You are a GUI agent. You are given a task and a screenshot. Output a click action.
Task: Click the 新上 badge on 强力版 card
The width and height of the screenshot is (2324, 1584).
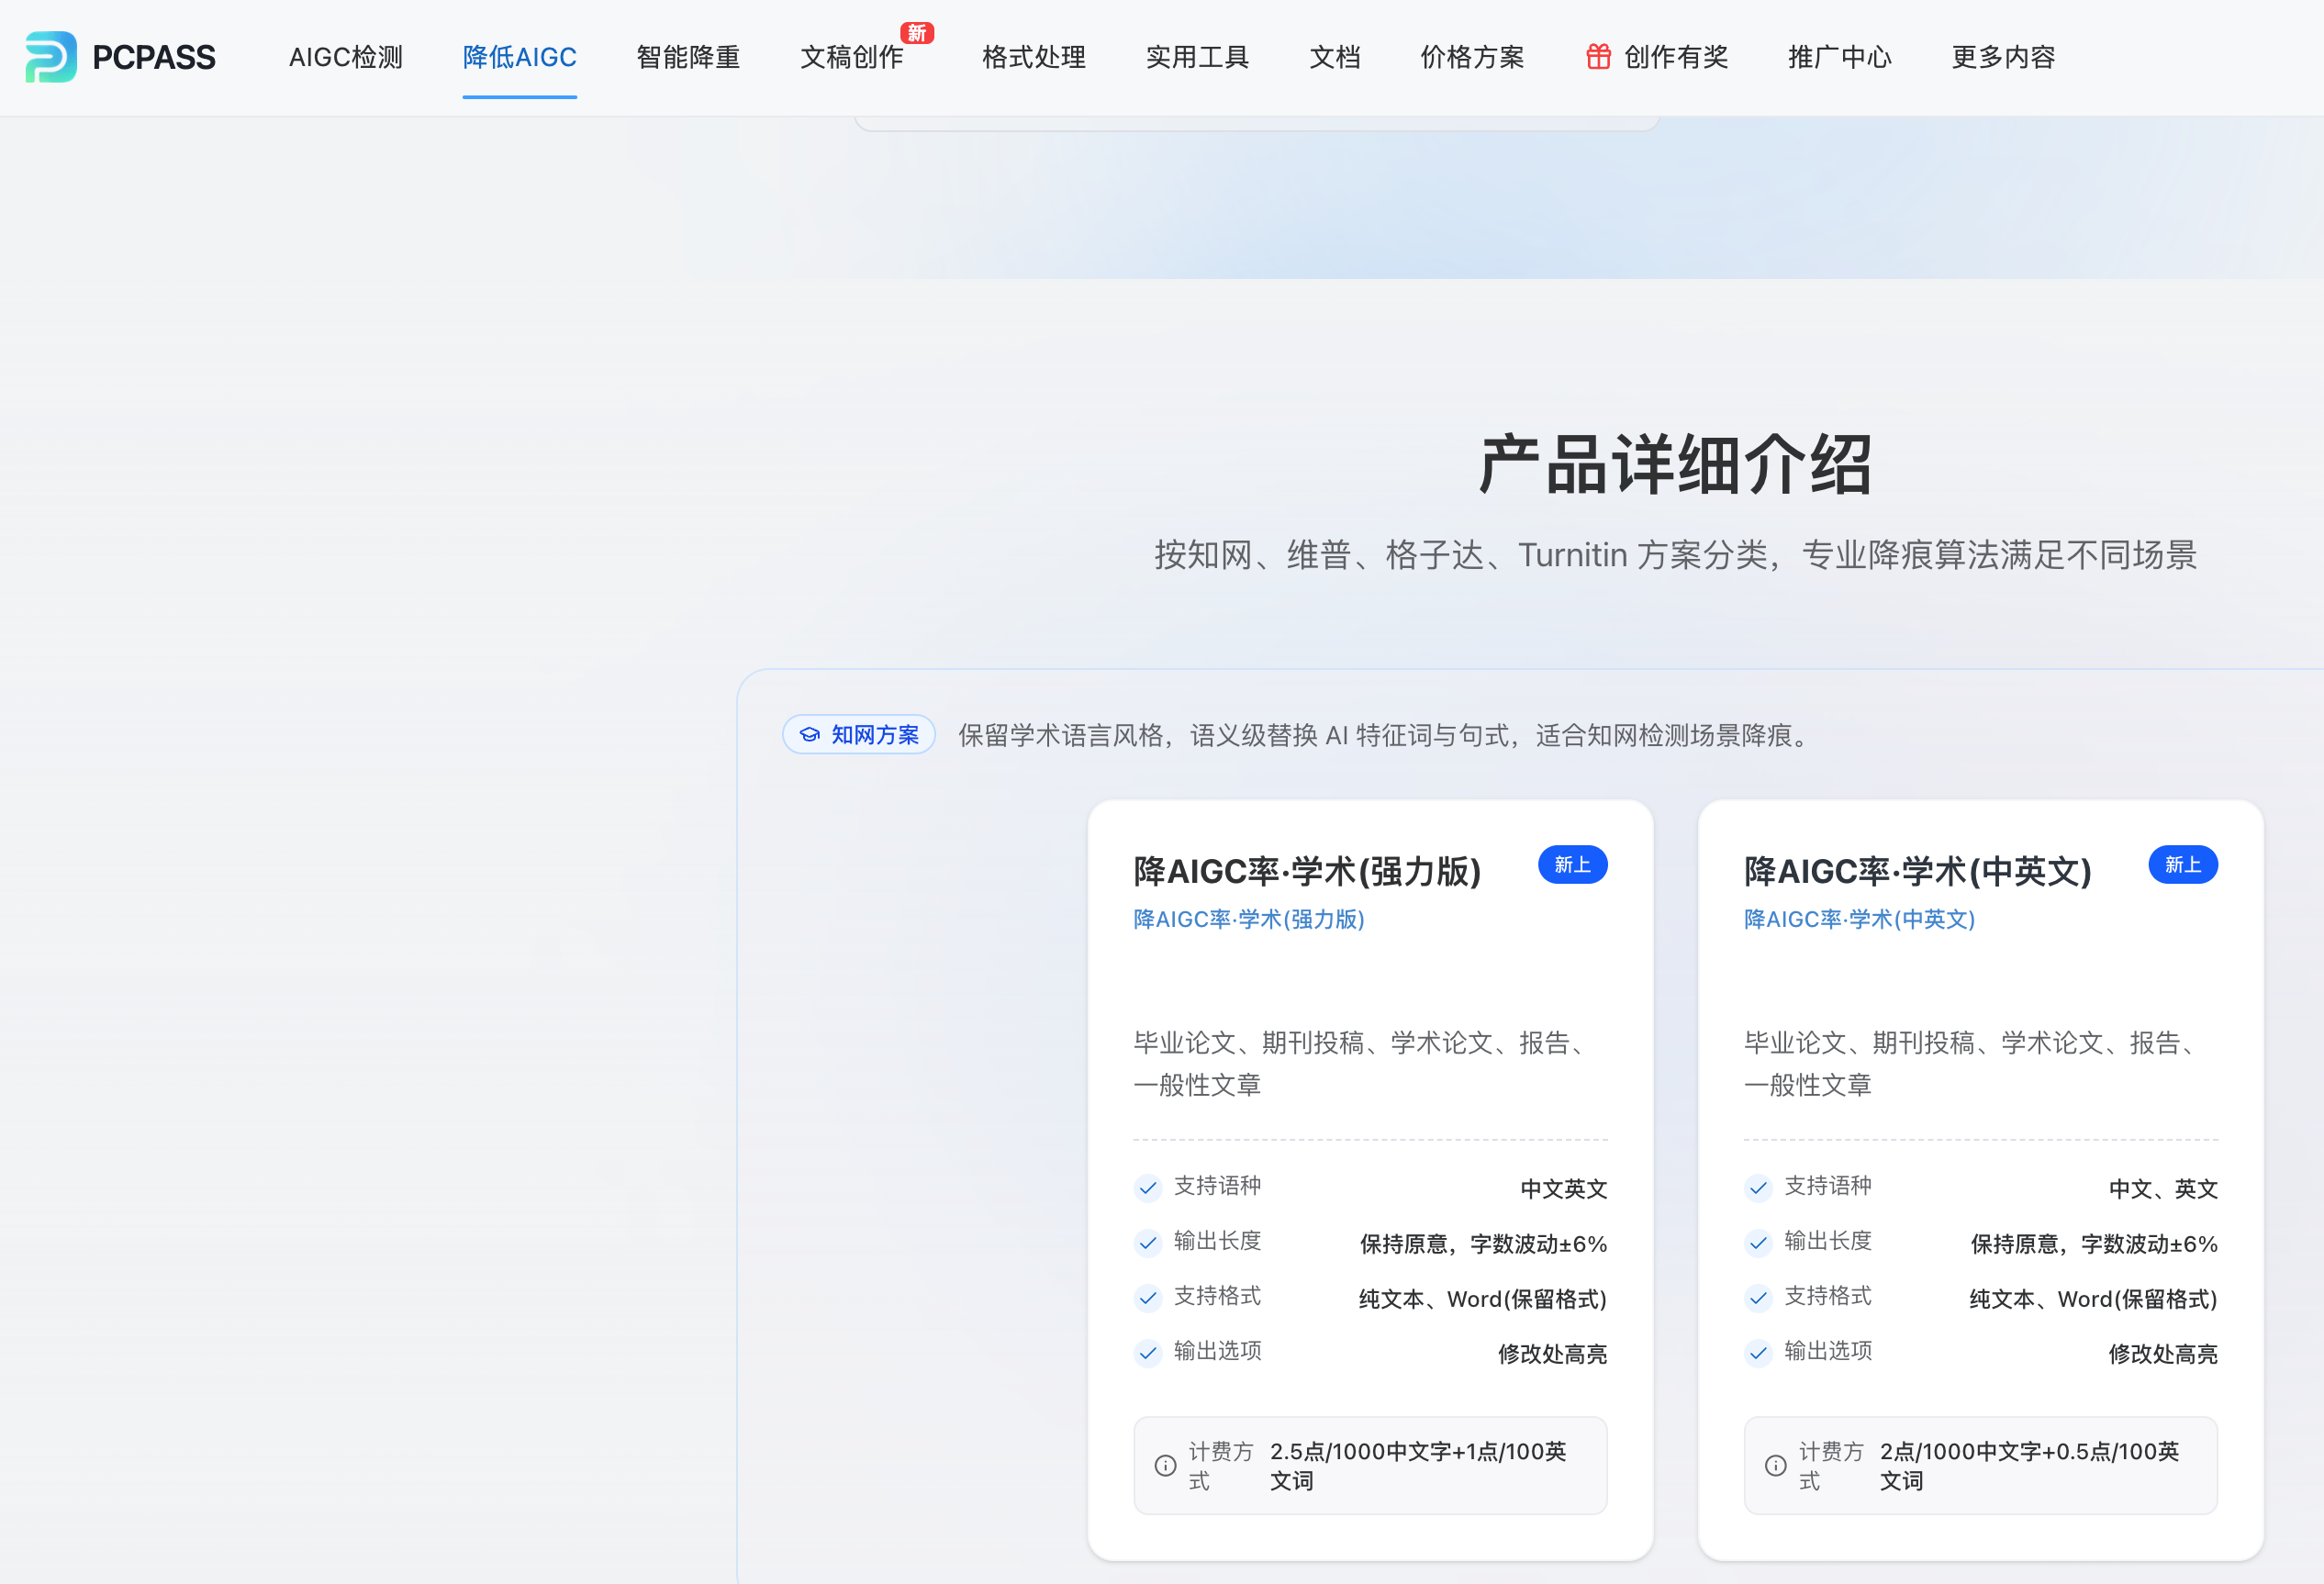click(1573, 865)
